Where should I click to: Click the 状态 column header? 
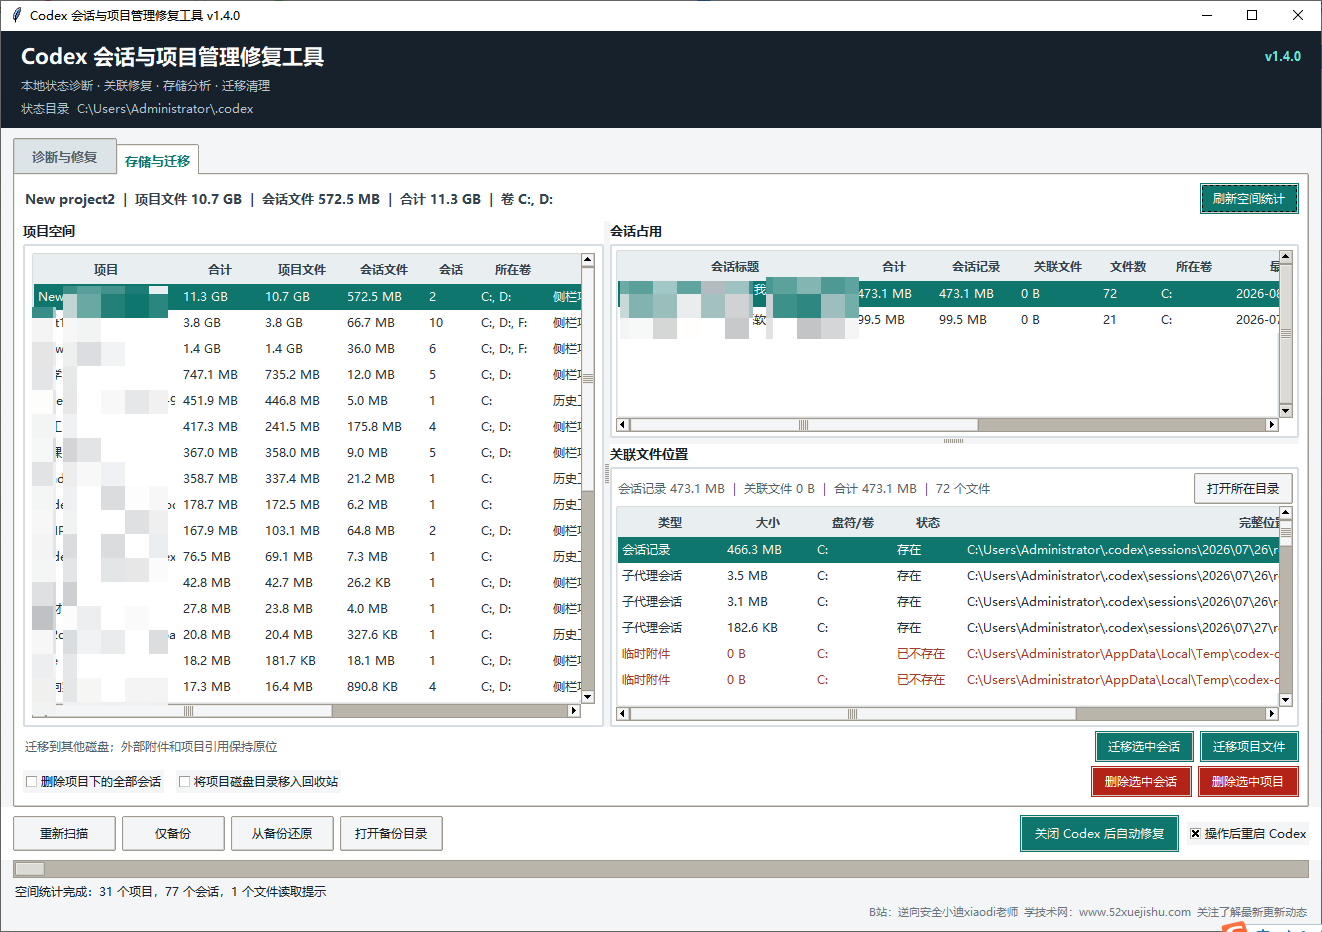click(928, 522)
